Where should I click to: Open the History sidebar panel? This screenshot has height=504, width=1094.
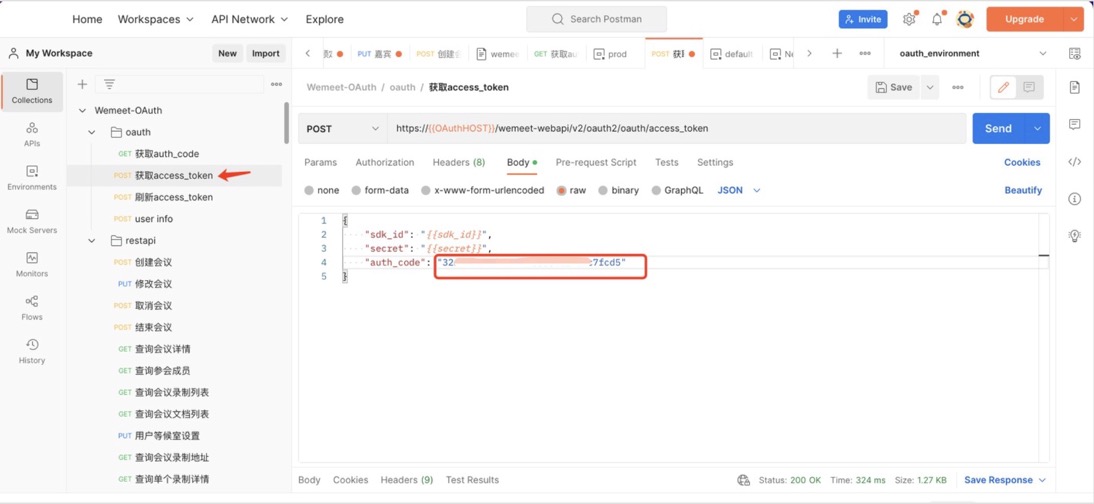32,351
